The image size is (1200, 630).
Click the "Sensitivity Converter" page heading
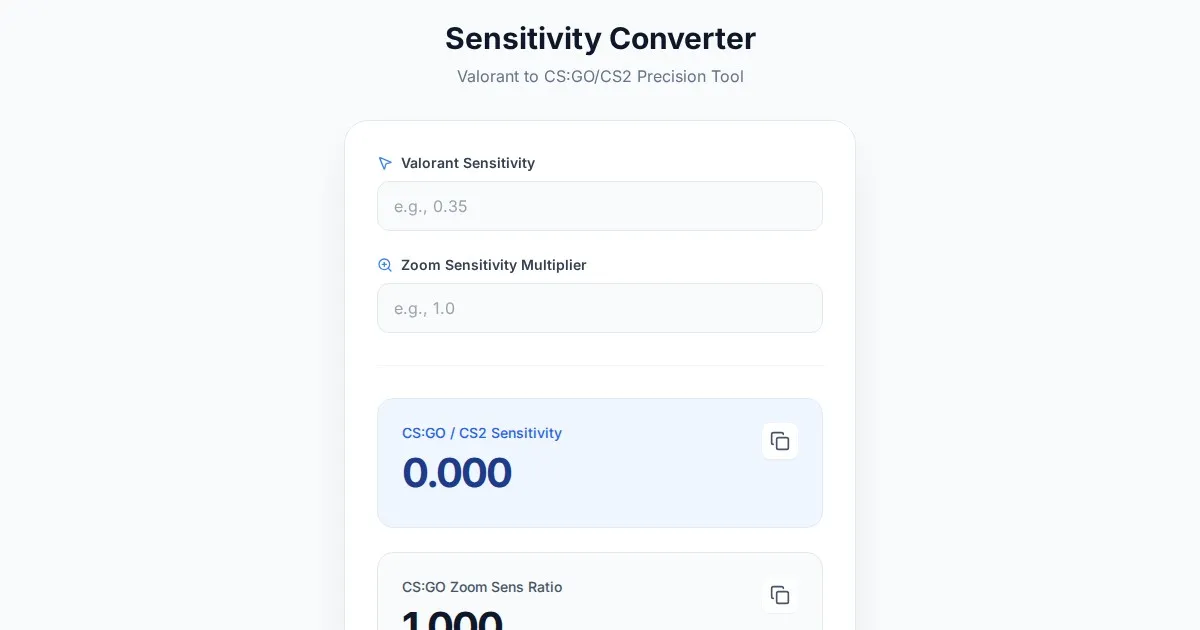coord(600,39)
